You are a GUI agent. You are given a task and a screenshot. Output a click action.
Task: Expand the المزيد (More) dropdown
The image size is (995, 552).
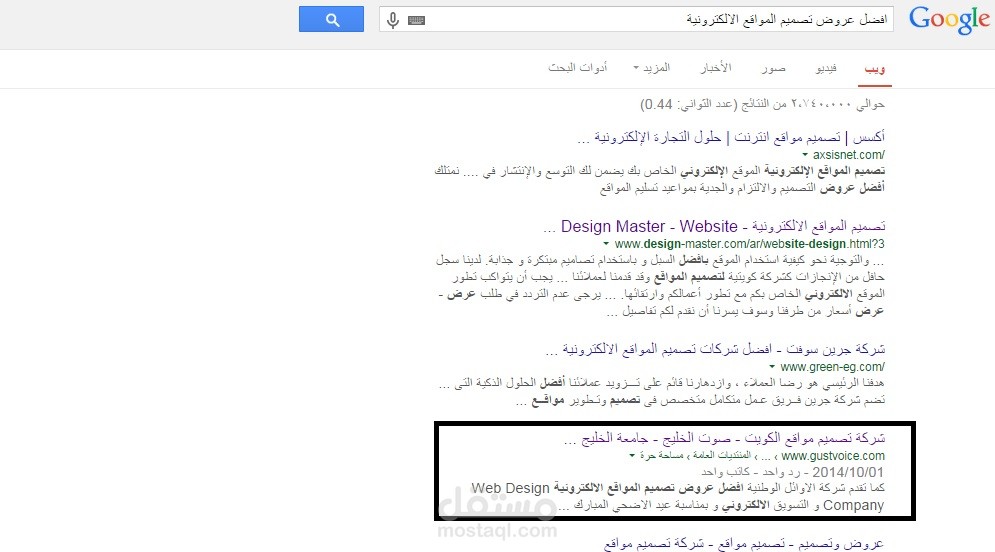(652, 68)
